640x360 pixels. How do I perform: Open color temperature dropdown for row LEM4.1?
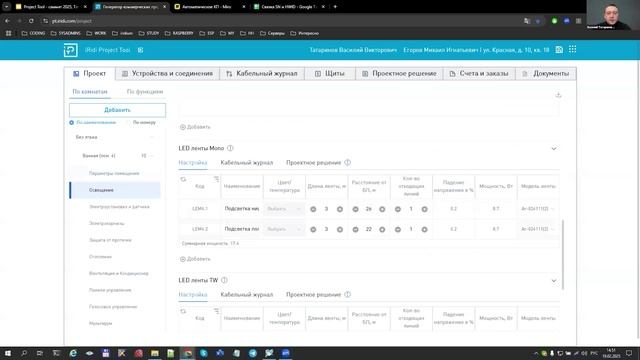click(284, 209)
